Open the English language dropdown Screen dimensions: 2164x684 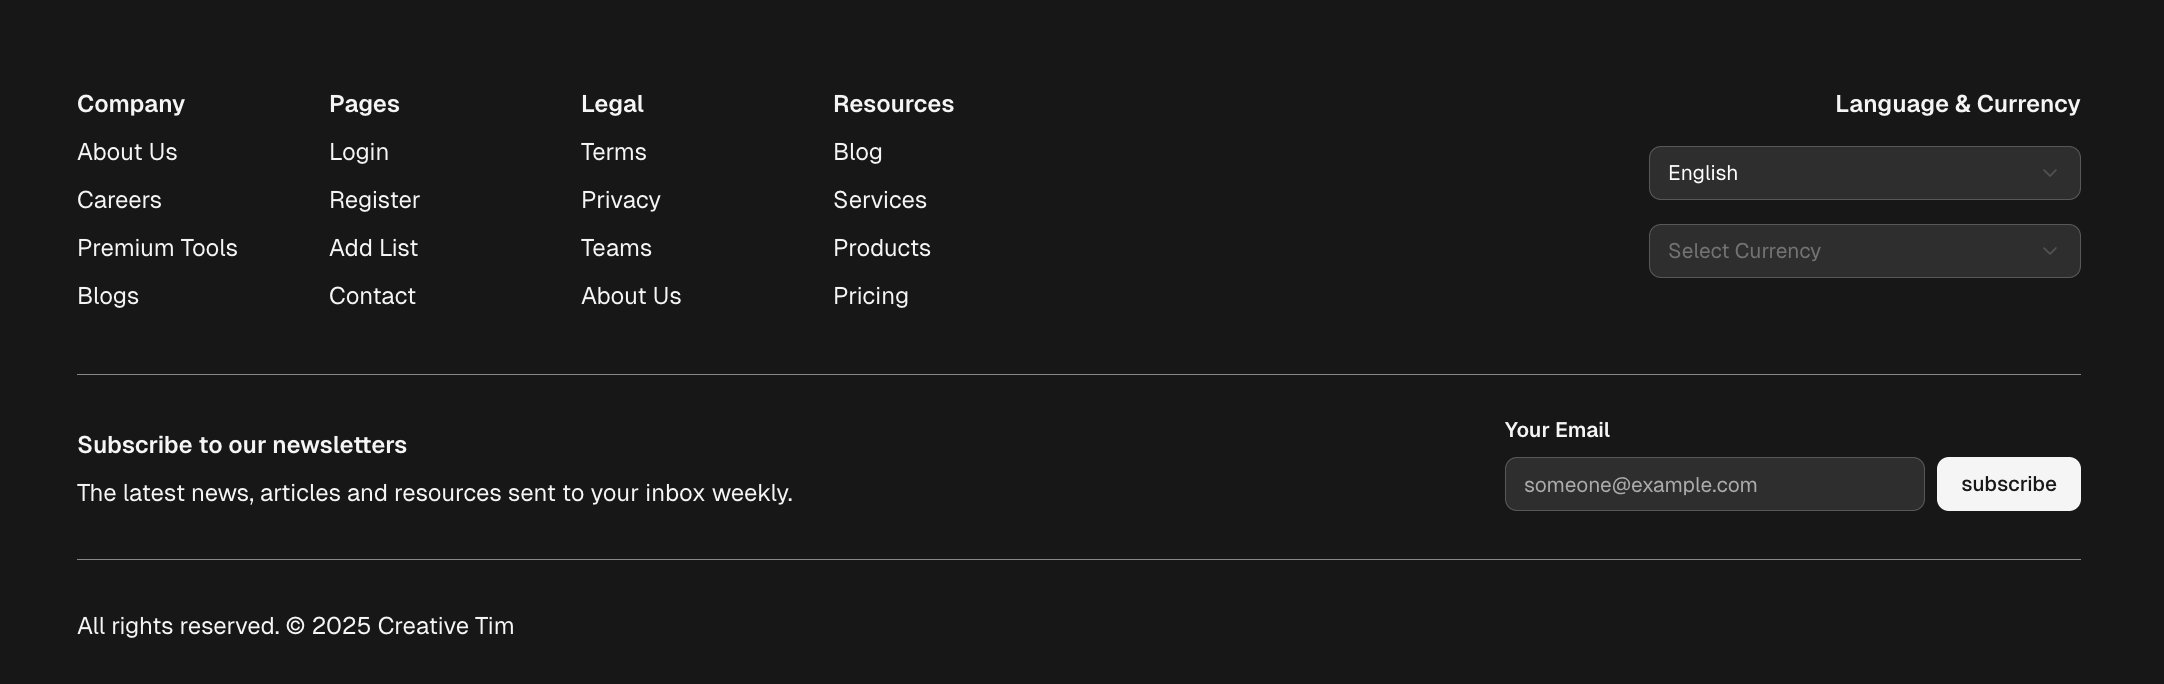pyautogui.click(x=1864, y=173)
